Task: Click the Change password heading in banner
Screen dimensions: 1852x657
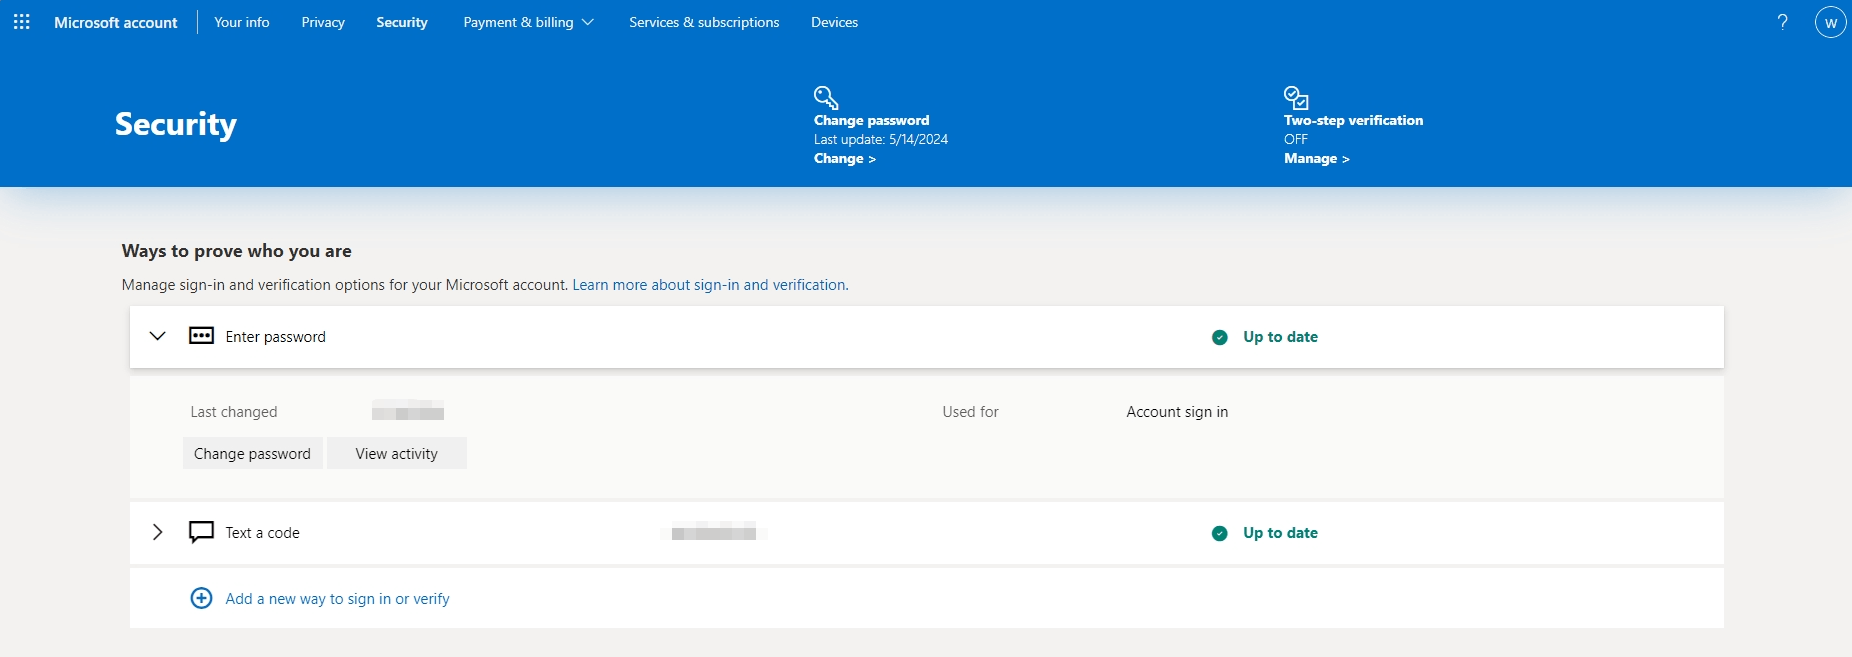Action: click(871, 120)
